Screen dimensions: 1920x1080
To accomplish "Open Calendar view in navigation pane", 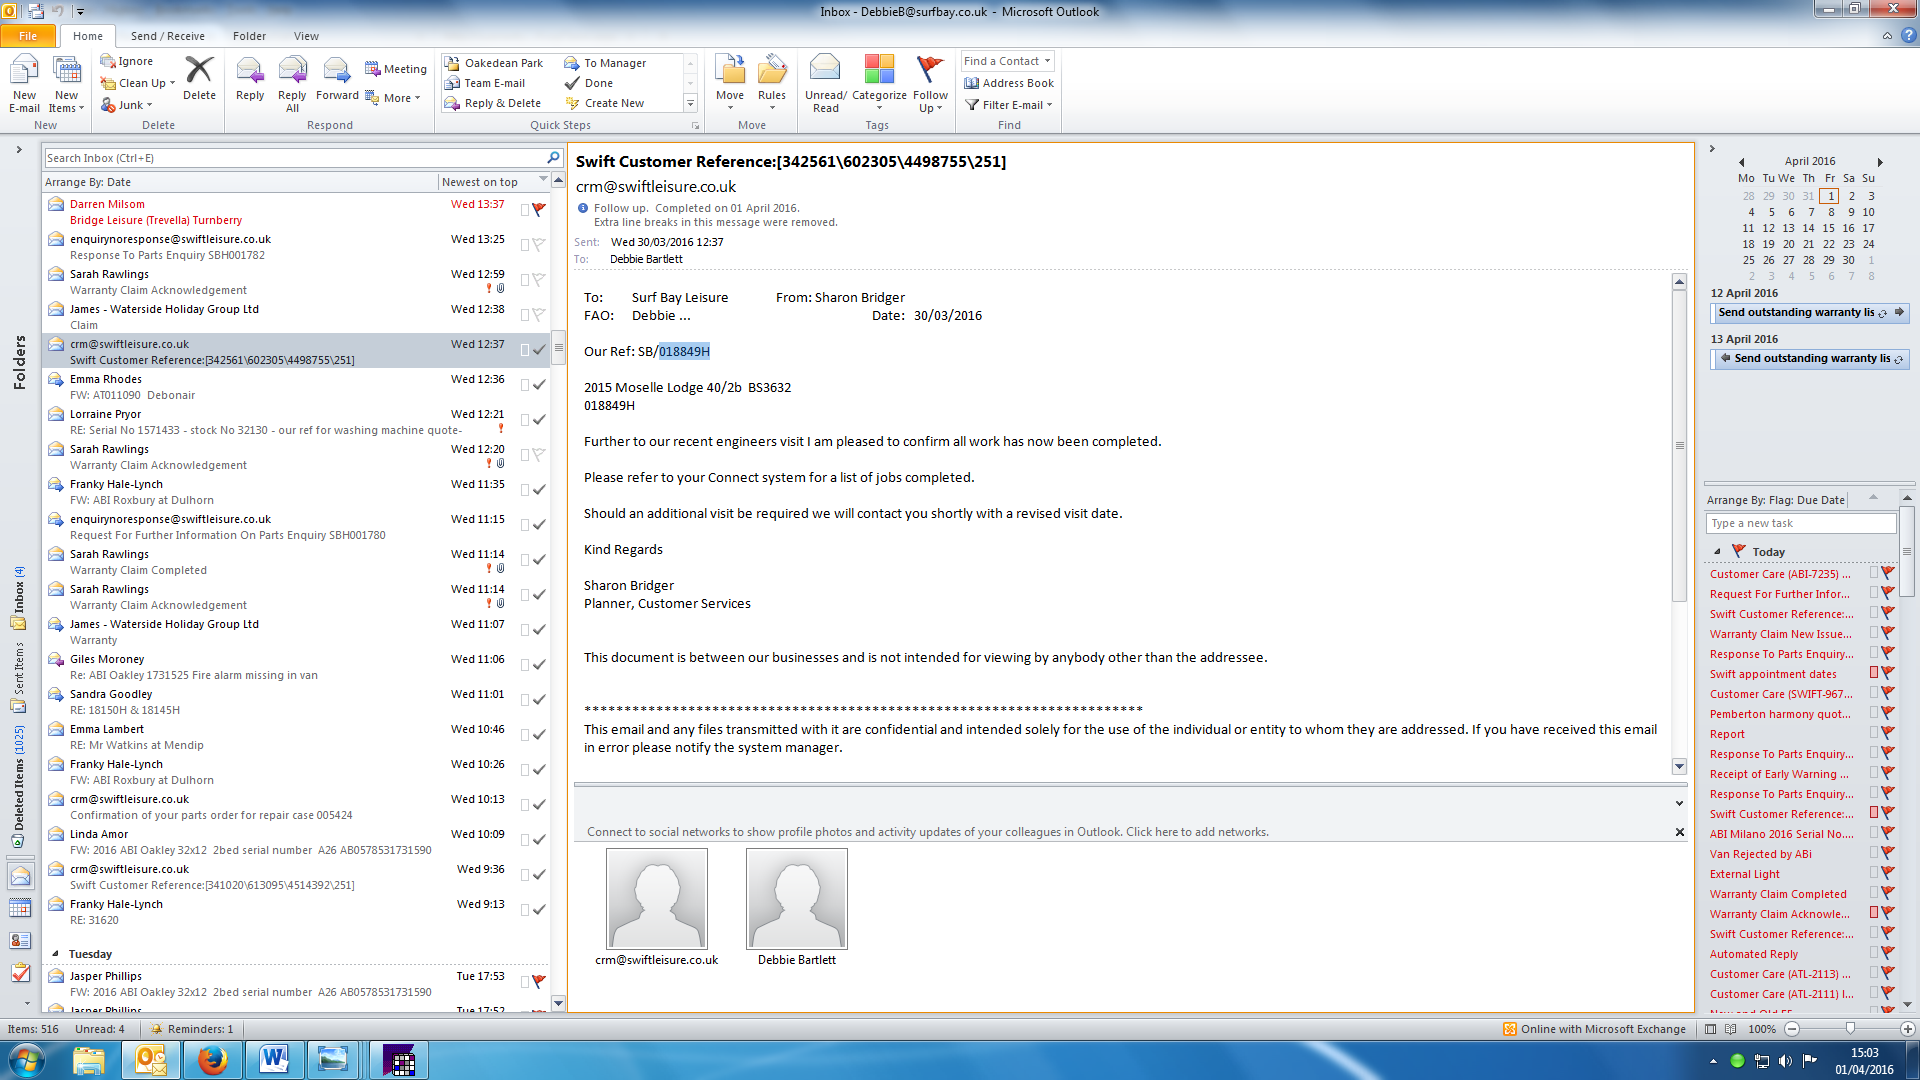I will coord(20,908).
